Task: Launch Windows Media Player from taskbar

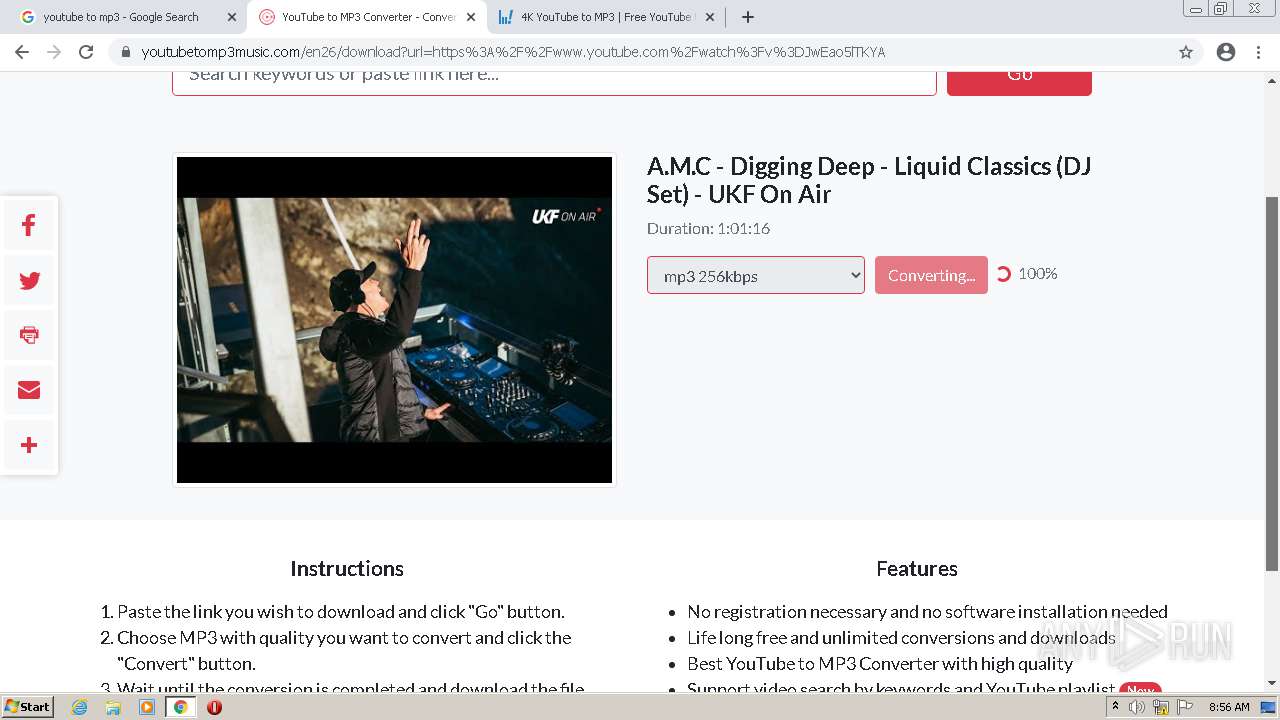Action: 147,707
